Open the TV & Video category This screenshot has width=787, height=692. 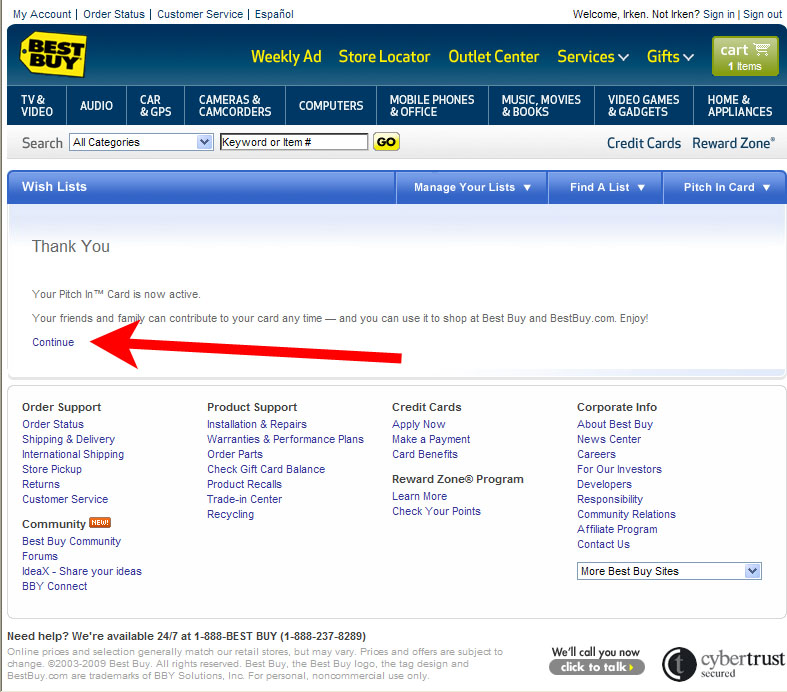(x=37, y=106)
